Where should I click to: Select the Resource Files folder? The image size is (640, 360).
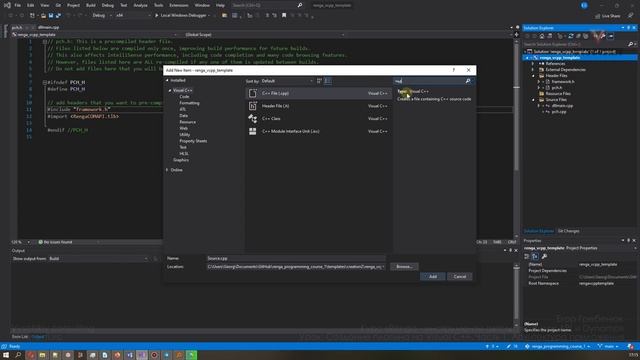tap(558, 93)
